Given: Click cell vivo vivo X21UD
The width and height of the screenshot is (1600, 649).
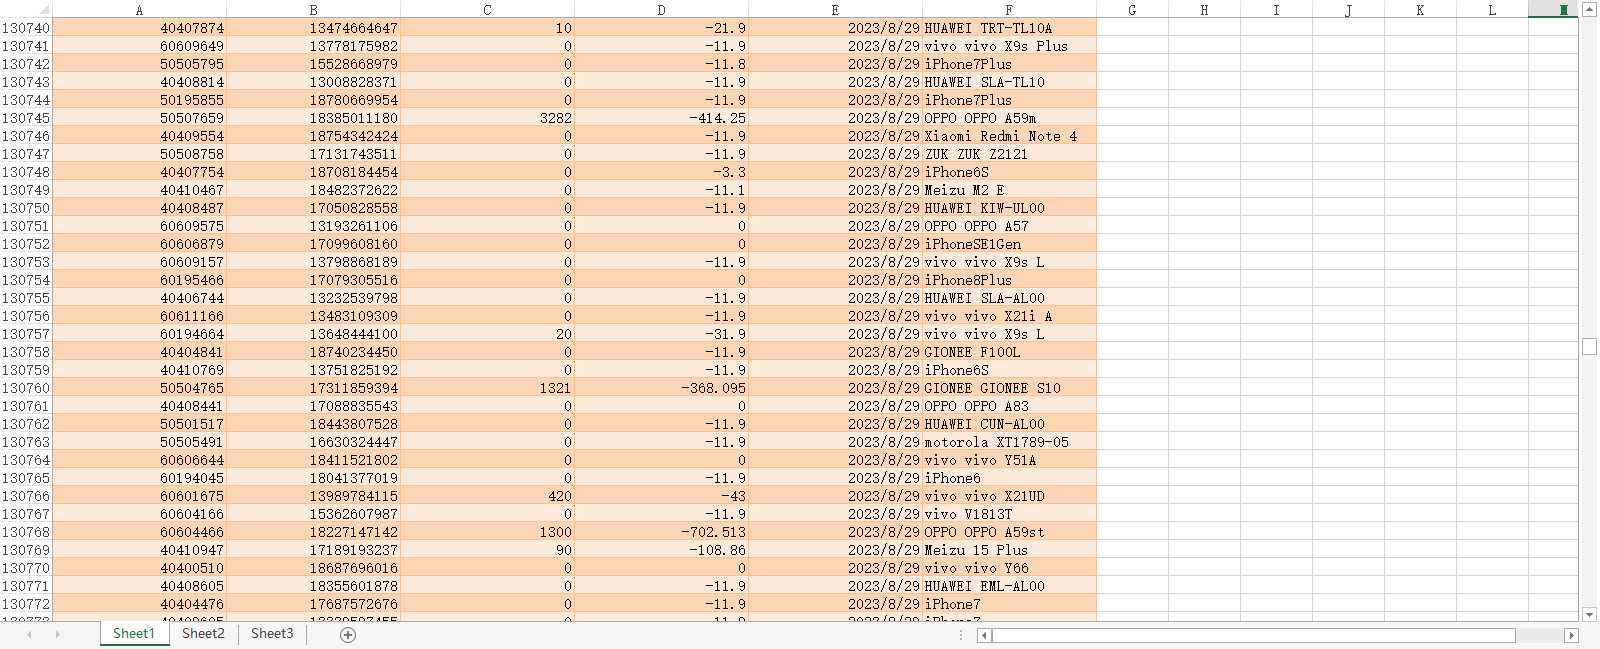Looking at the screenshot, I should (1009, 496).
